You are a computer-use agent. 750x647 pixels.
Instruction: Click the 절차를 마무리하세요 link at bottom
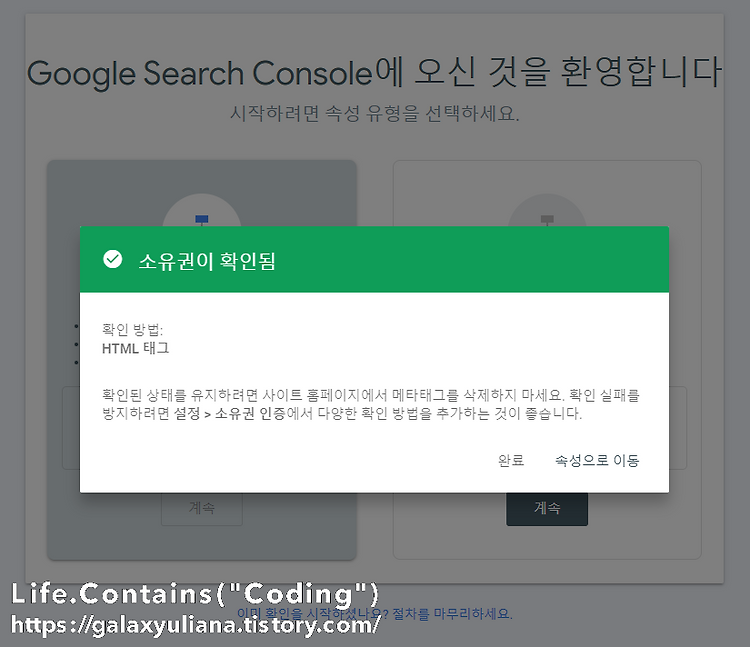pyautogui.click(x=452, y=614)
